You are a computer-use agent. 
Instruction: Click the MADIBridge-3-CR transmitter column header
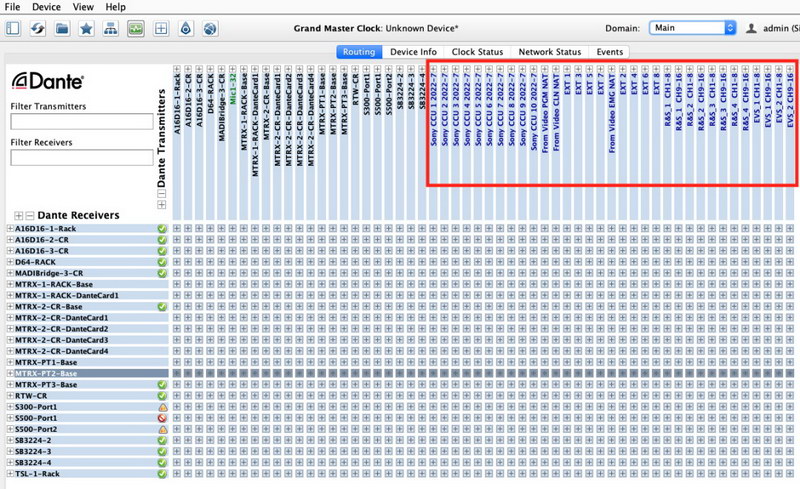(221, 108)
